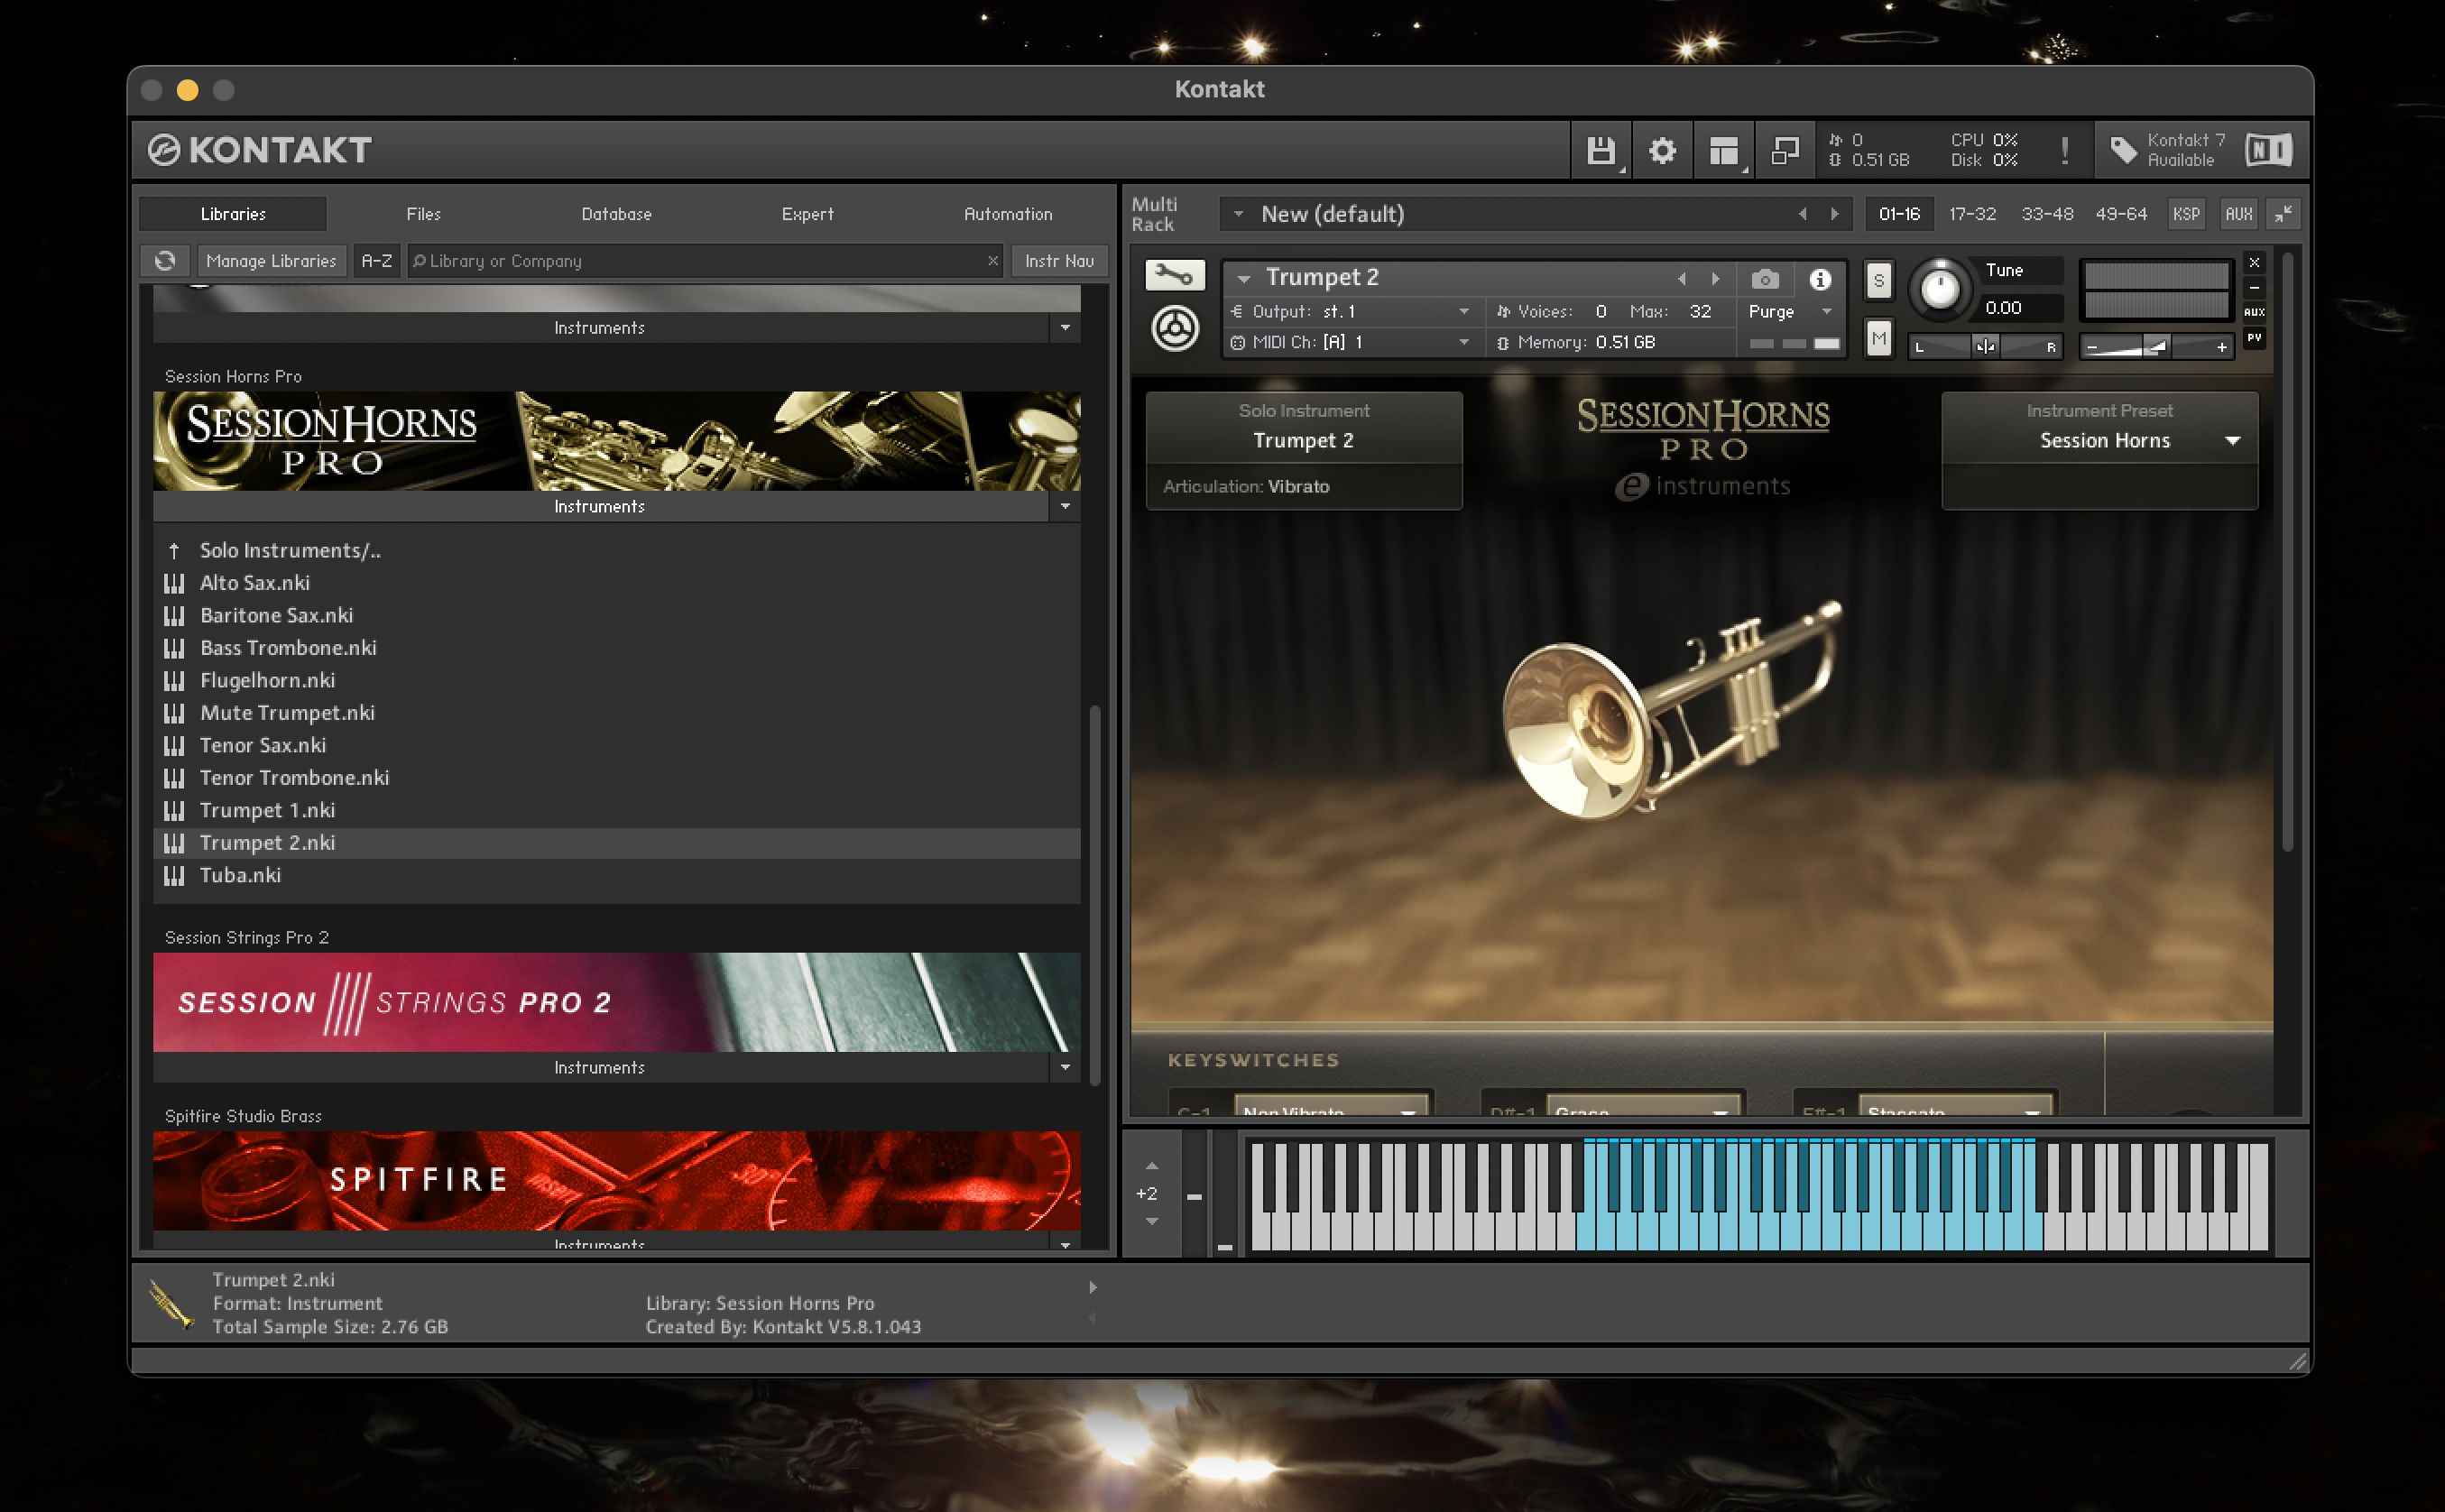
Task: Click the round instrument logo icon under wrench
Action: [1174, 328]
